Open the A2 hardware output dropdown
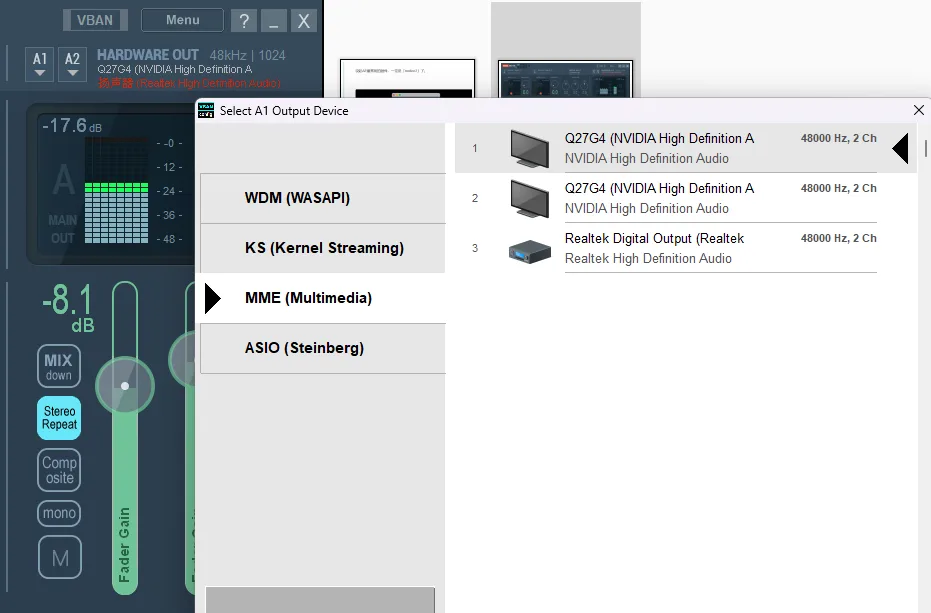This screenshot has width=931, height=613. pos(72,64)
